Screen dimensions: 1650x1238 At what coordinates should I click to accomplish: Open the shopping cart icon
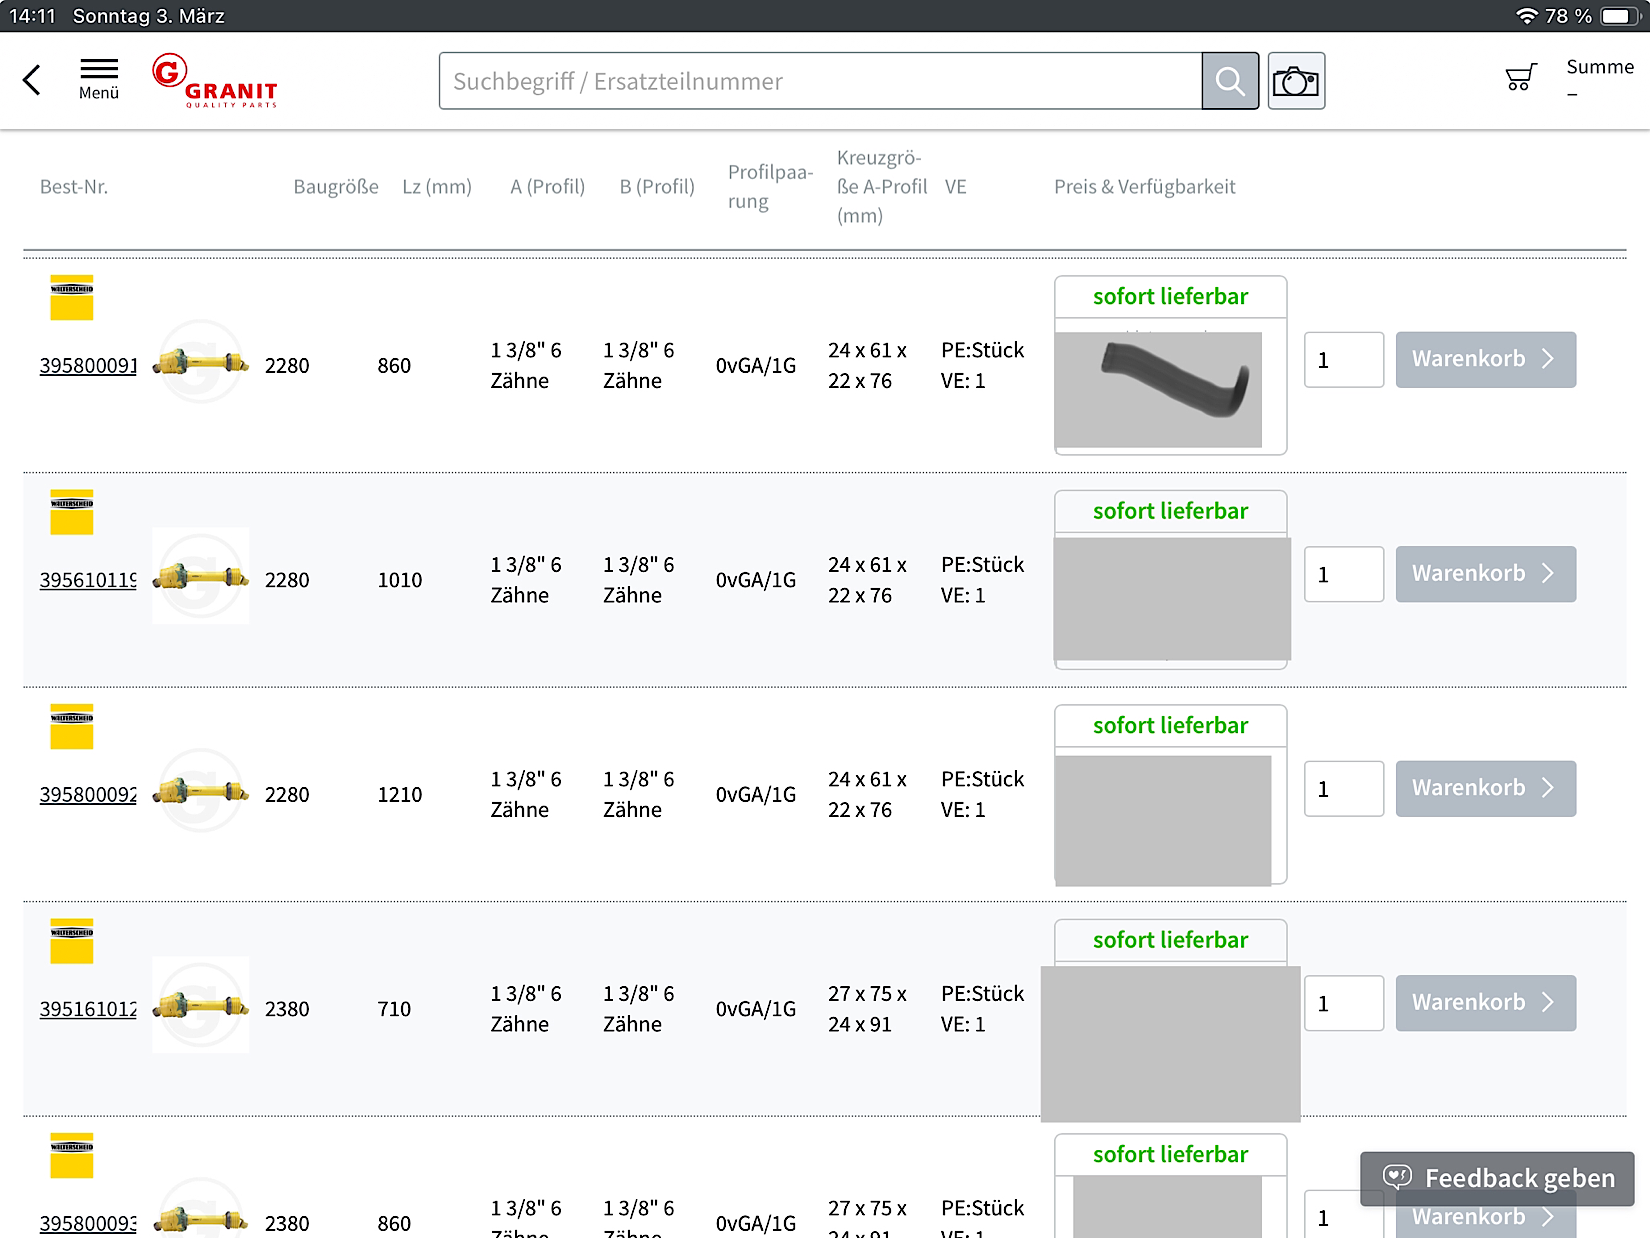point(1520,78)
